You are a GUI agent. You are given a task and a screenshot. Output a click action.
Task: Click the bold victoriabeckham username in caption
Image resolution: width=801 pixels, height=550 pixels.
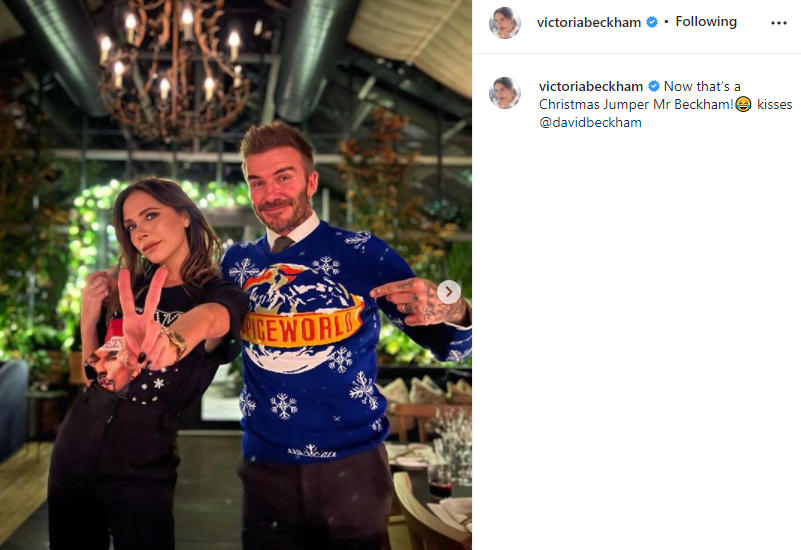(591, 86)
